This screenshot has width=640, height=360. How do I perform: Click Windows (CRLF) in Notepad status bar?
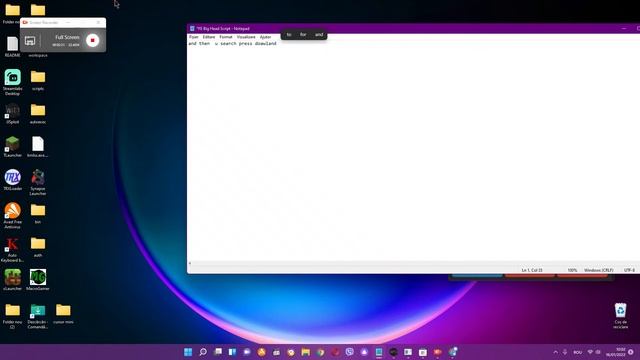[599, 270]
